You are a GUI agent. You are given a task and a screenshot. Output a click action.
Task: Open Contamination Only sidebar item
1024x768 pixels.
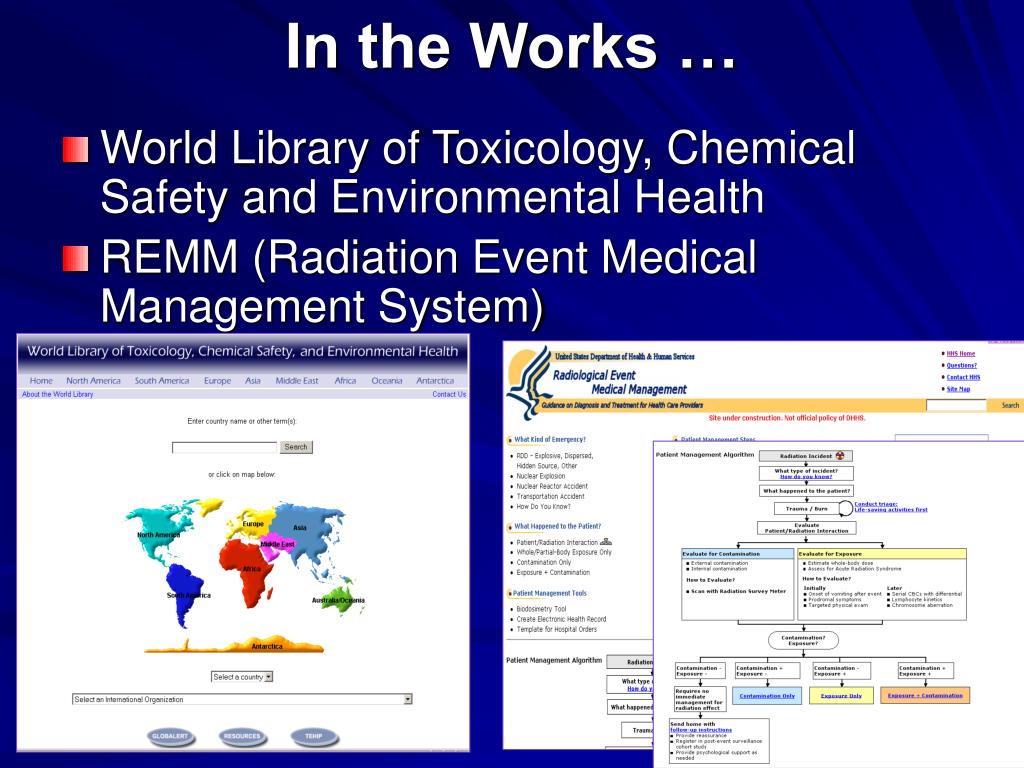[x=543, y=562]
